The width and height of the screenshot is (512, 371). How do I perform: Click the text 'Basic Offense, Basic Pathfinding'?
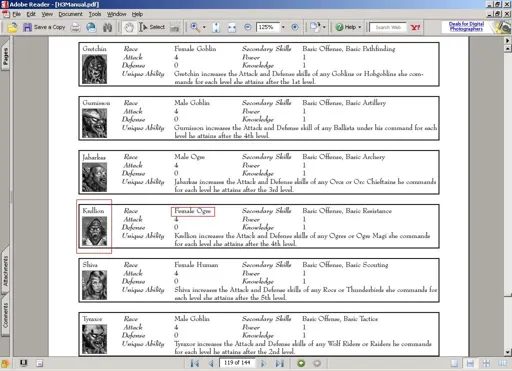click(x=349, y=49)
